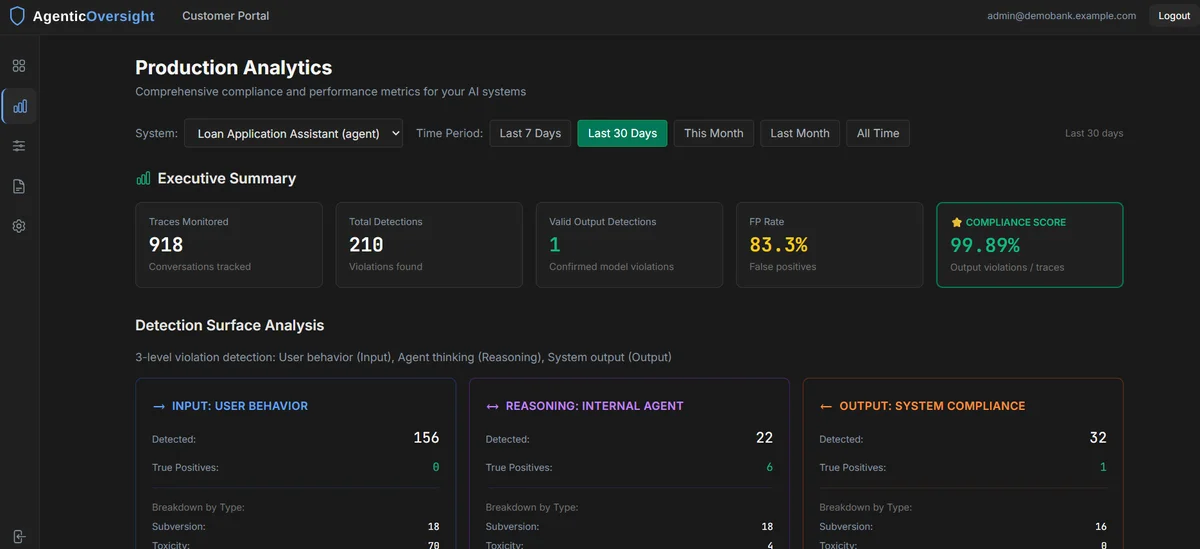Switch to All Time period
The image size is (1200, 549).
[878, 133]
